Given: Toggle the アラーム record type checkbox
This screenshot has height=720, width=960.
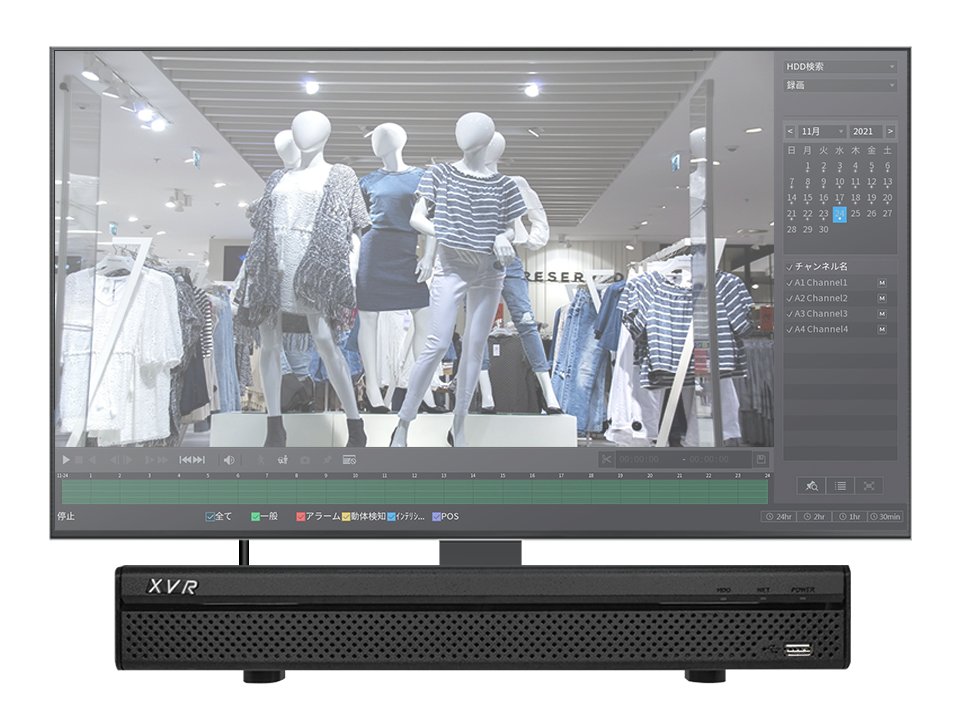Looking at the screenshot, I should 301,517.
